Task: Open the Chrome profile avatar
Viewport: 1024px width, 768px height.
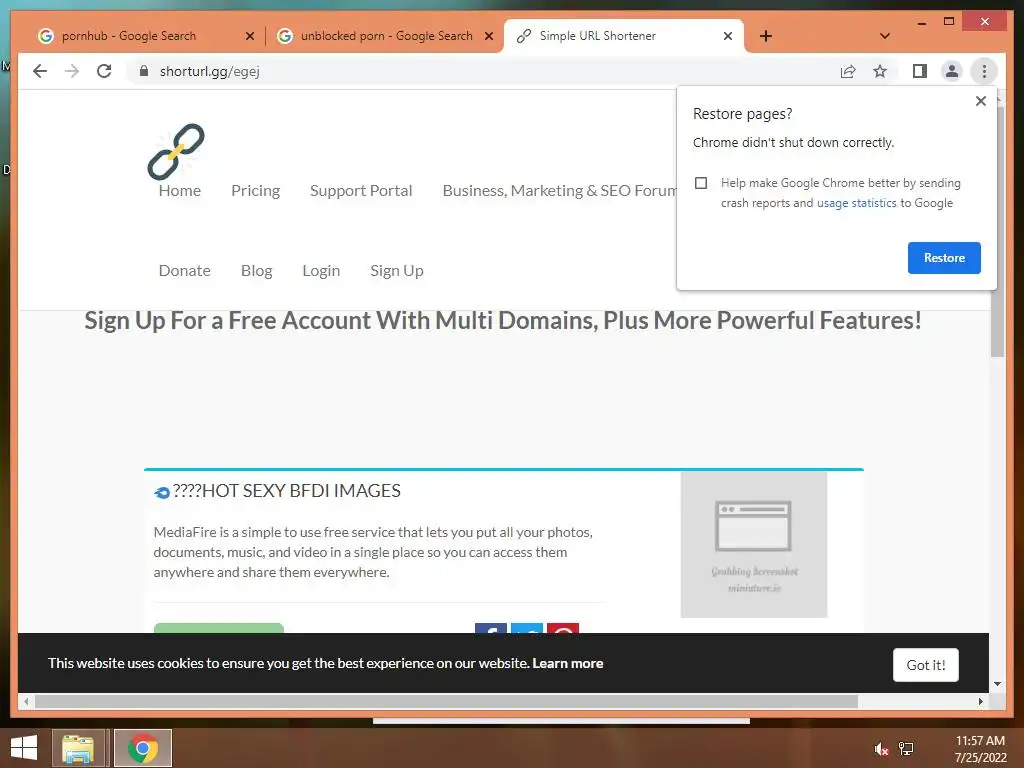Action: click(x=952, y=71)
